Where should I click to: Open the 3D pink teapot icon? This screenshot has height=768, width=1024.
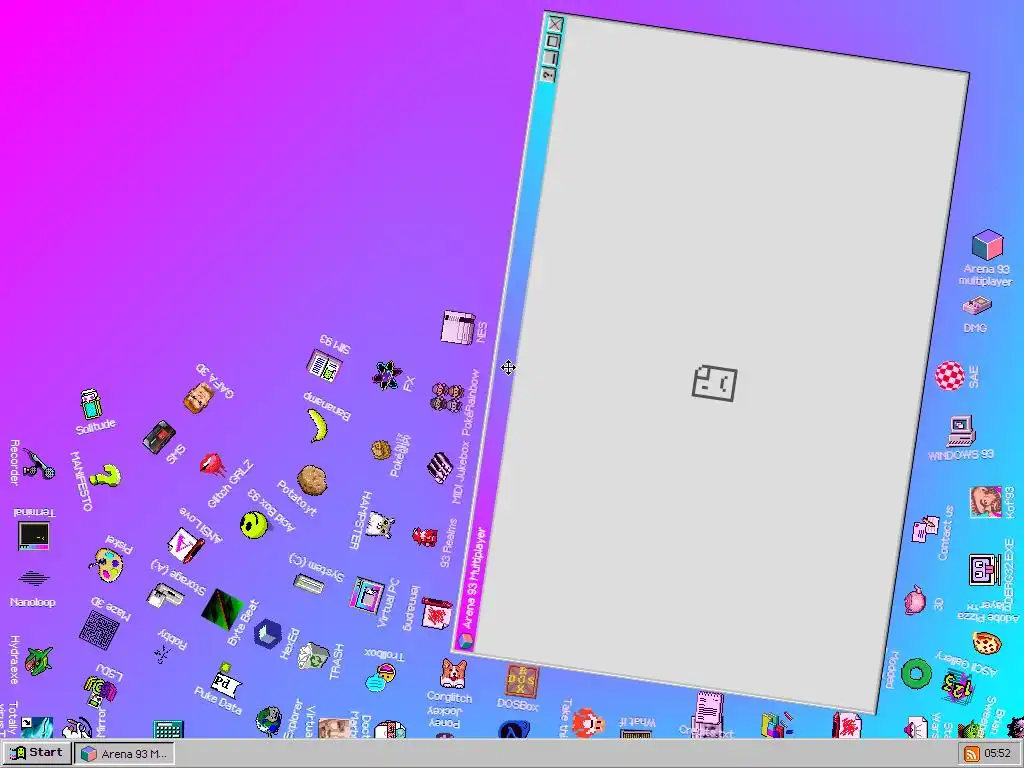click(x=916, y=599)
